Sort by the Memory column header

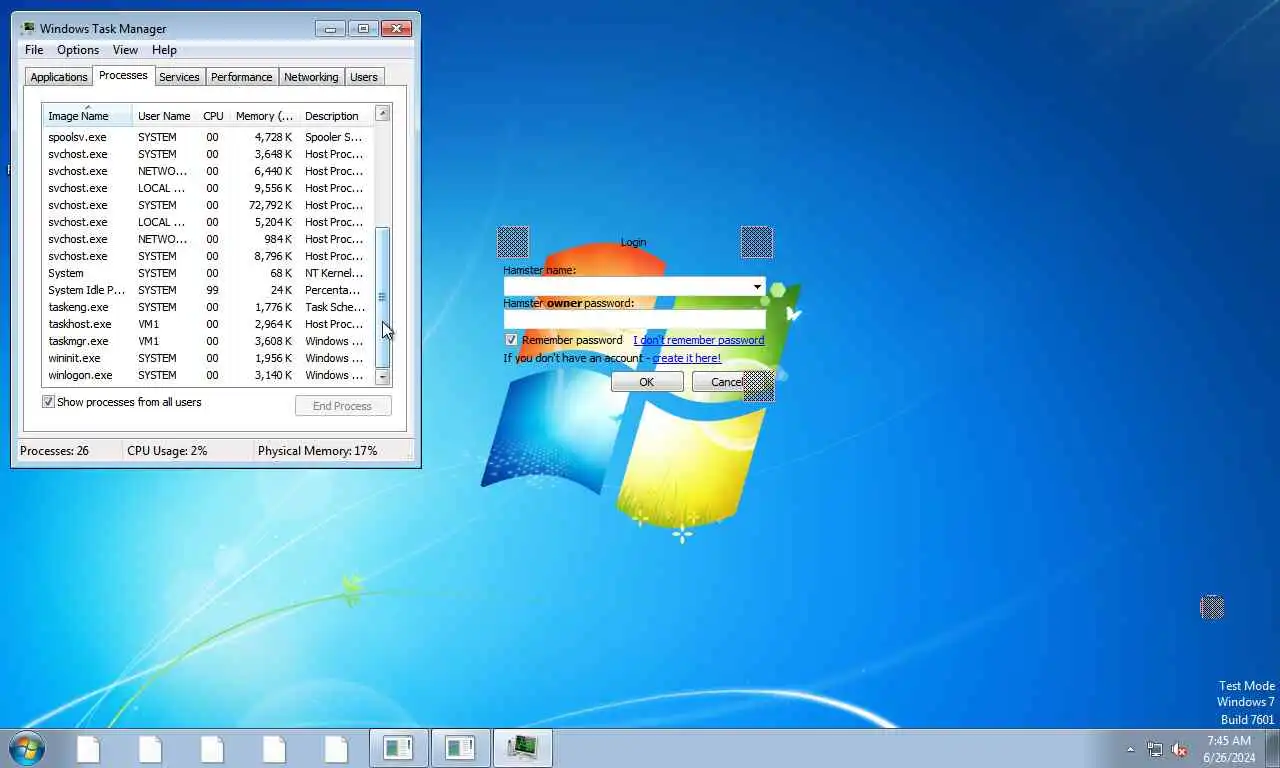264,116
